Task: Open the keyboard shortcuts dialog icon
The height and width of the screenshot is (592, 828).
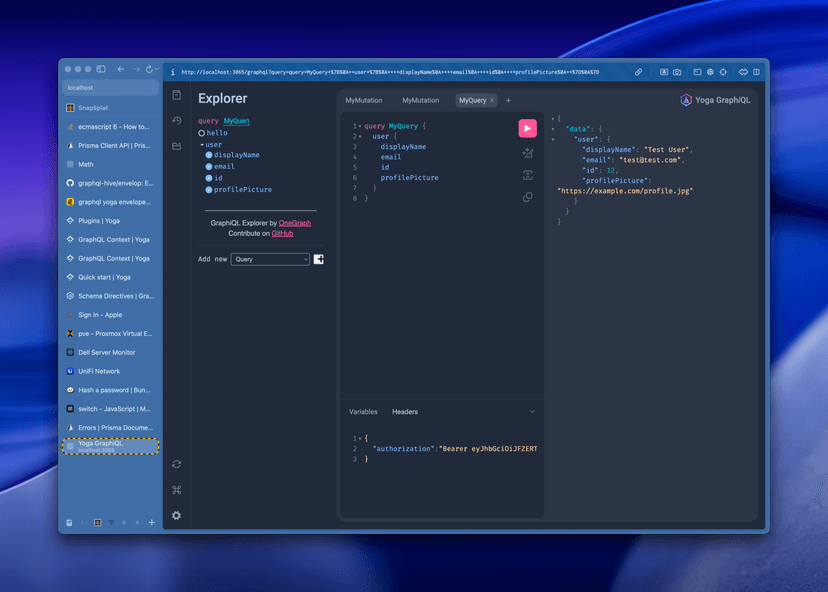Action: [x=177, y=490]
